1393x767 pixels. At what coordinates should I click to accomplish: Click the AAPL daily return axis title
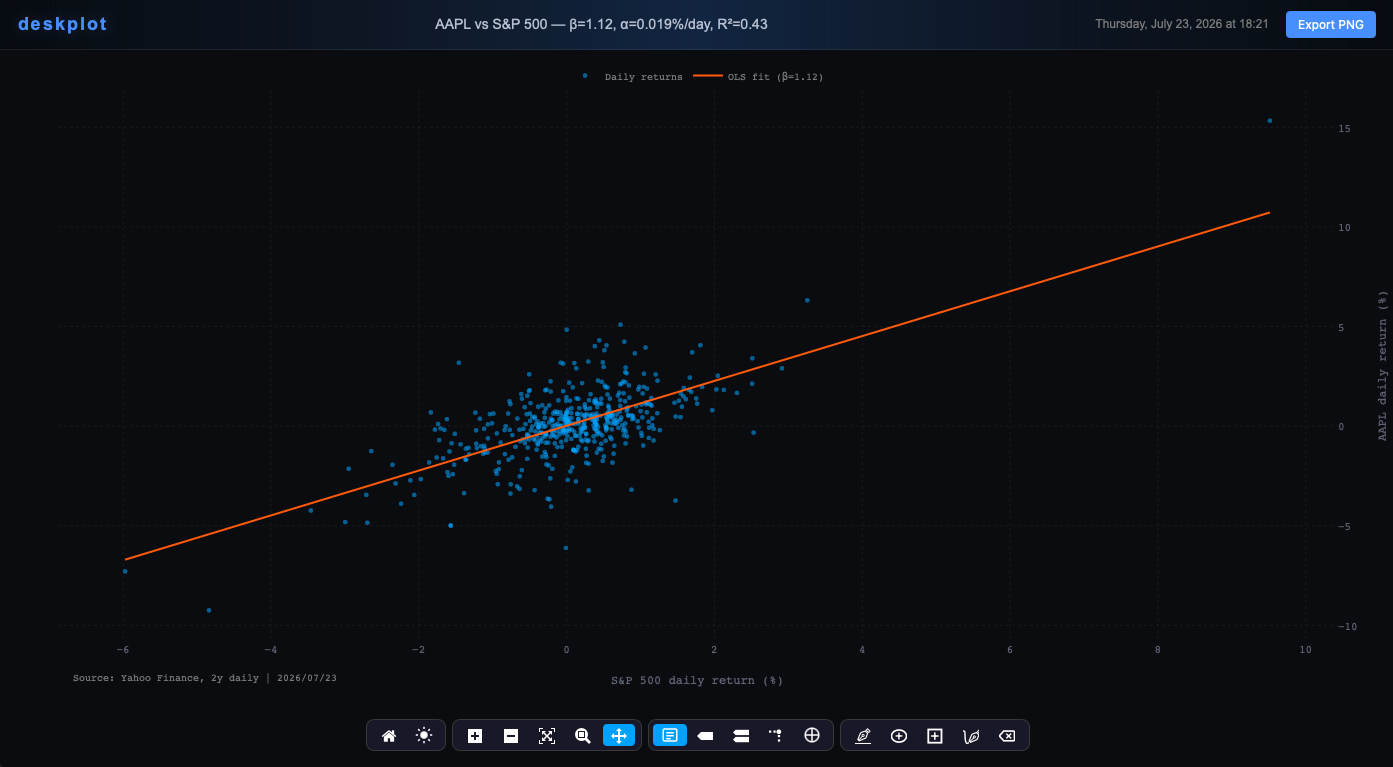[x=1382, y=366]
